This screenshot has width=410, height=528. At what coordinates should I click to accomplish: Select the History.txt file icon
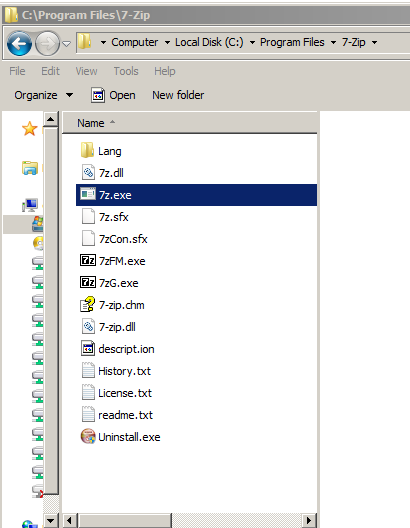[x=88, y=370]
